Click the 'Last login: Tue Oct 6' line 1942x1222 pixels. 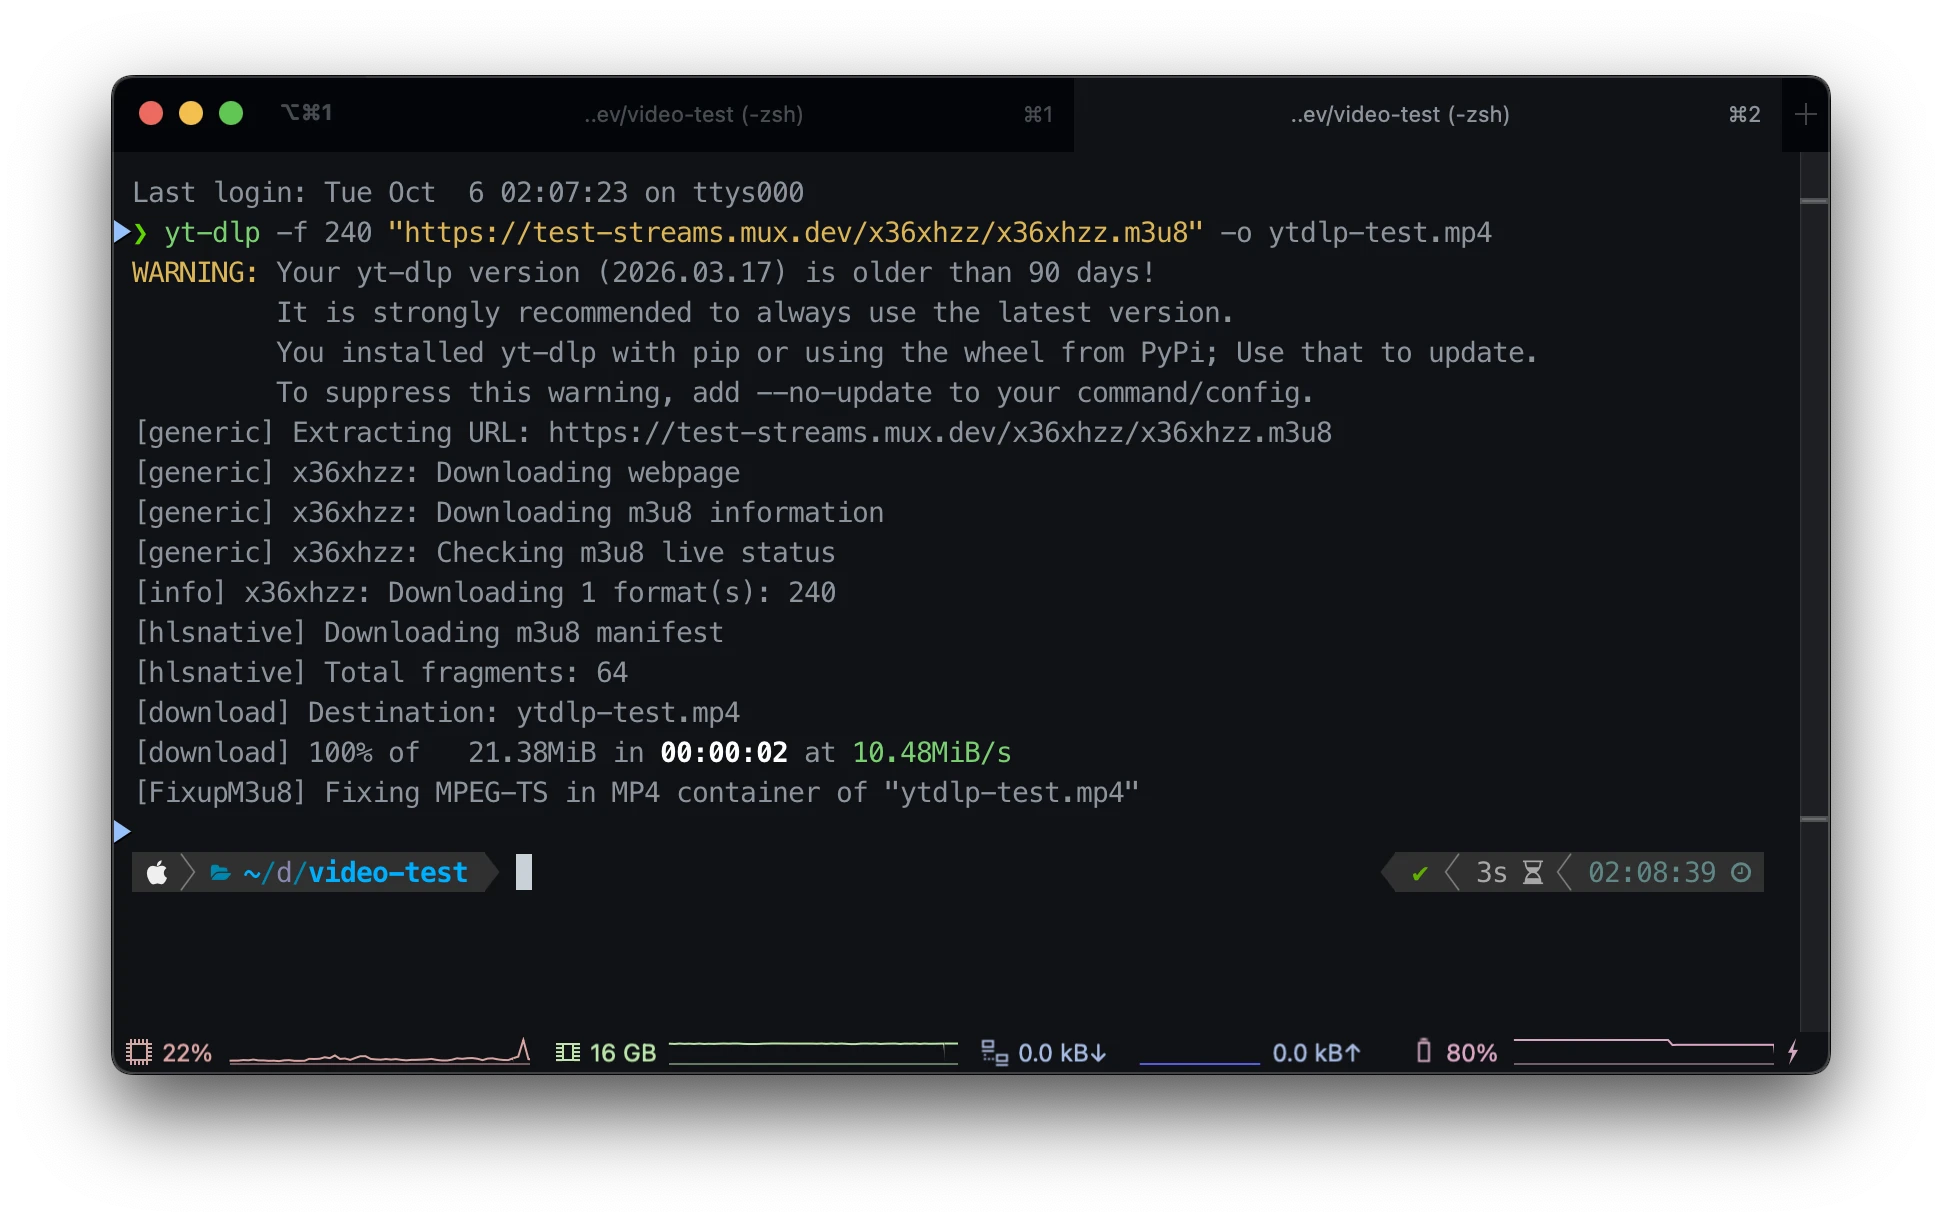468,193
